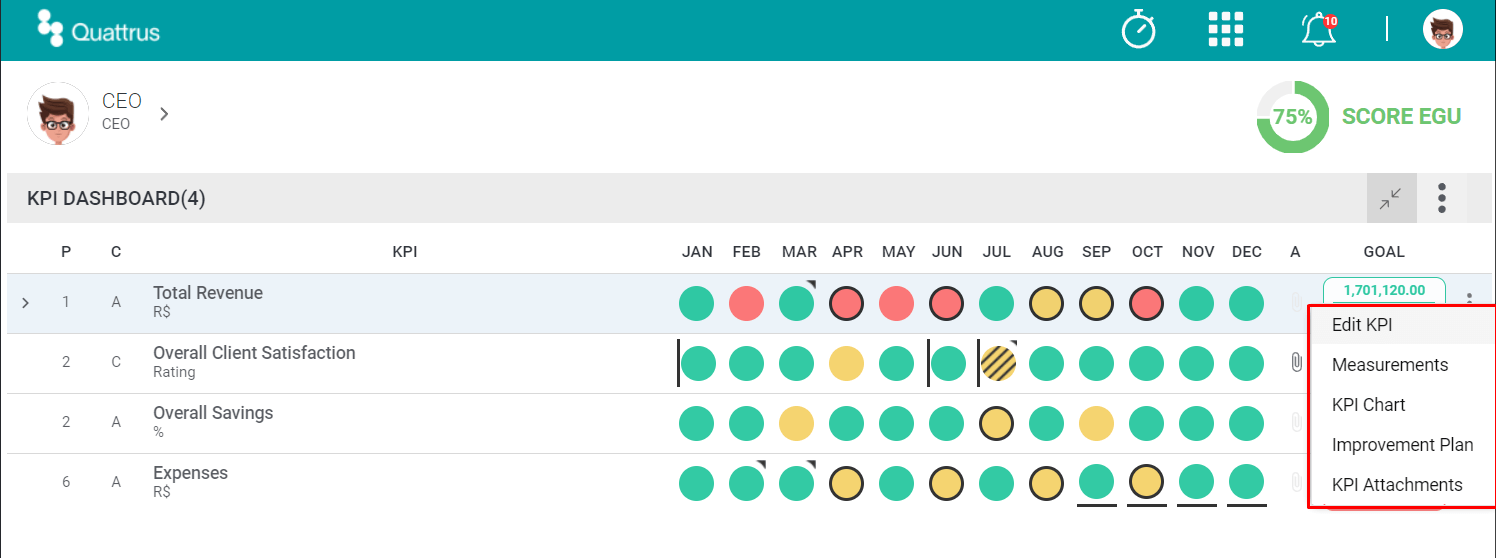Click the attachment paperclip for Client Satisfaction

pyautogui.click(x=1296, y=362)
